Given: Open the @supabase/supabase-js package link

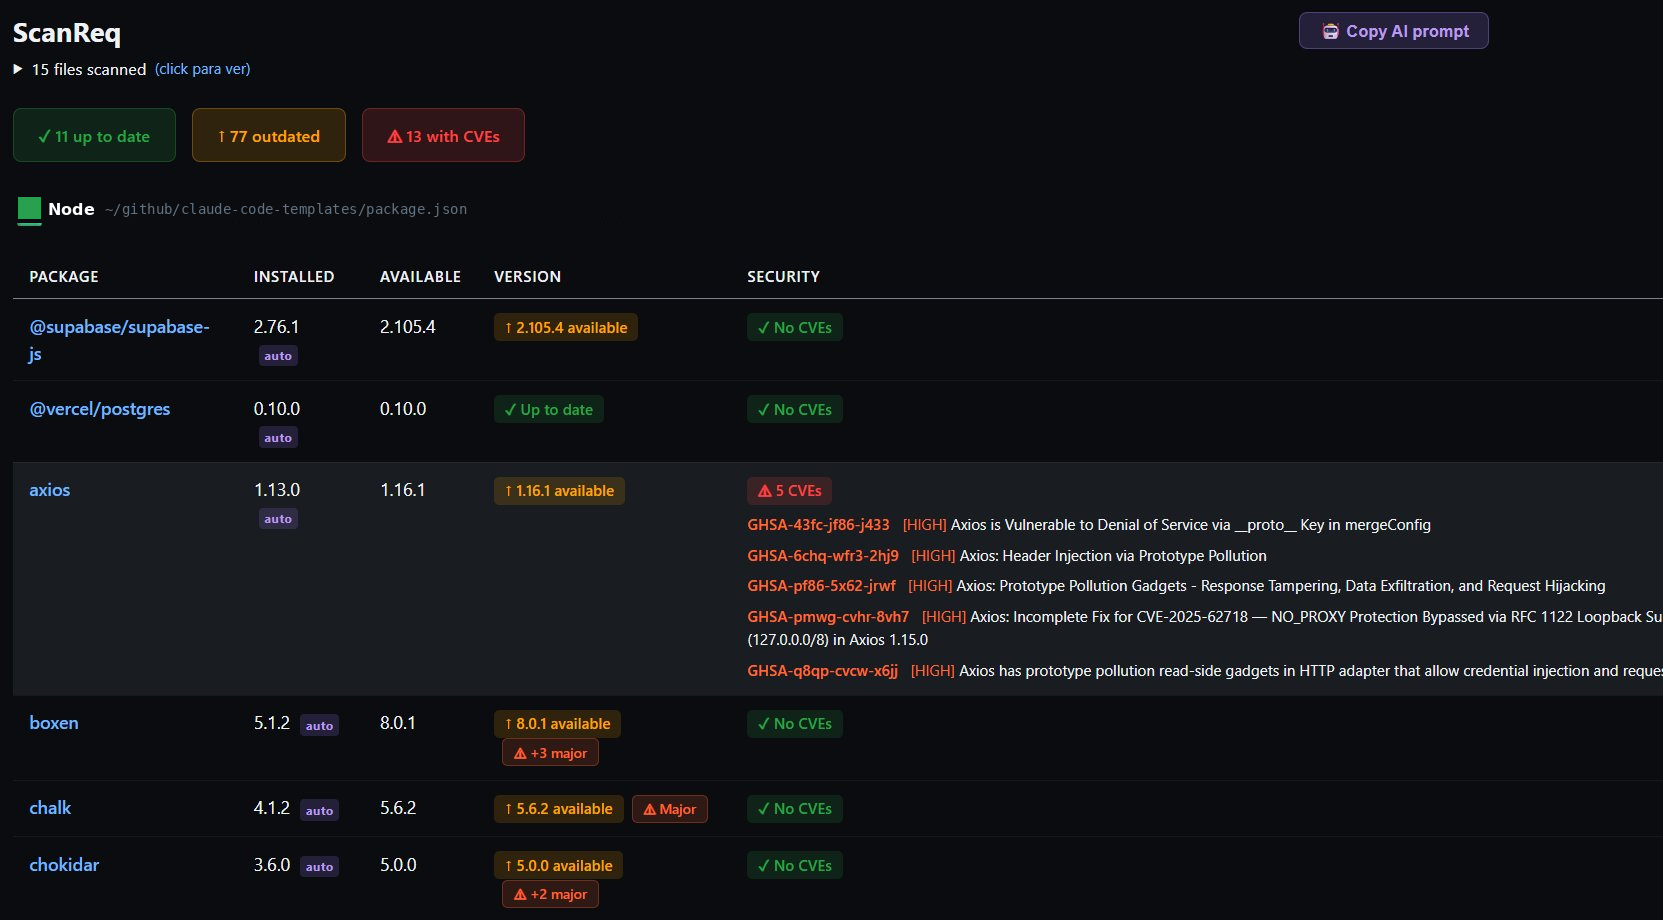Looking at the screenshot, I should [119, 340].
